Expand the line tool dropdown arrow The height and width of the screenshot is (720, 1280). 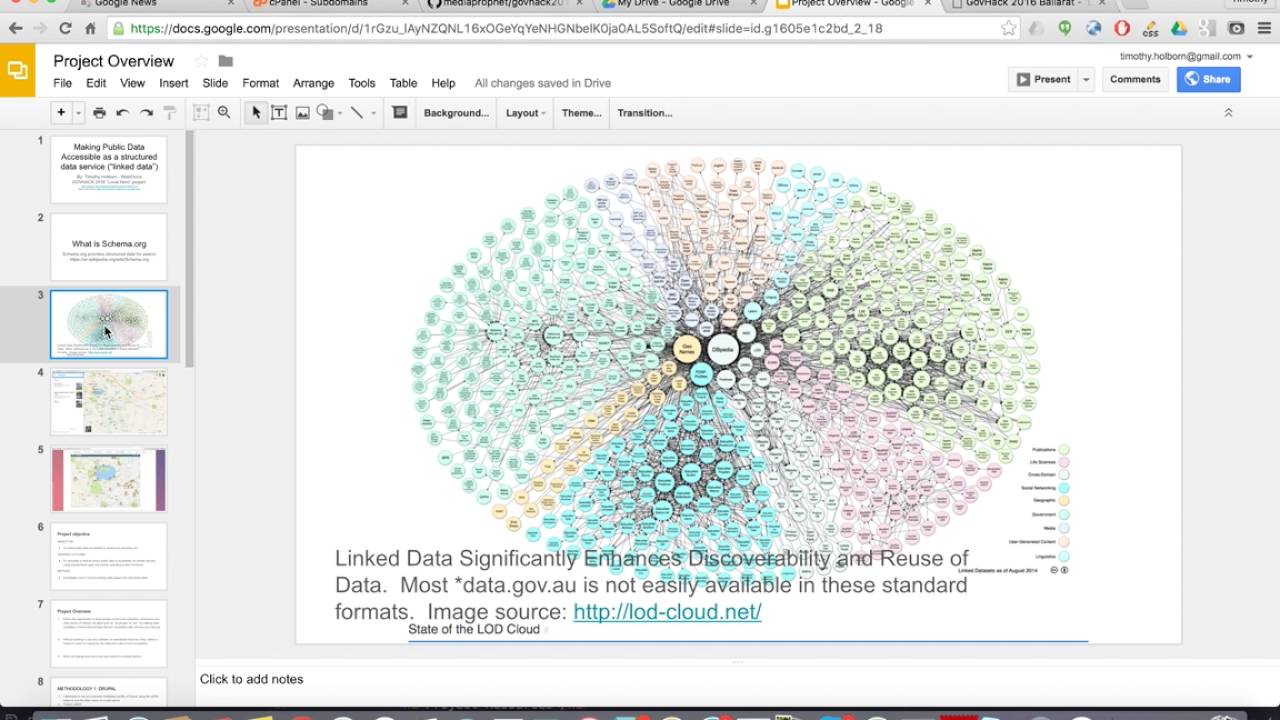click(373, 113)
